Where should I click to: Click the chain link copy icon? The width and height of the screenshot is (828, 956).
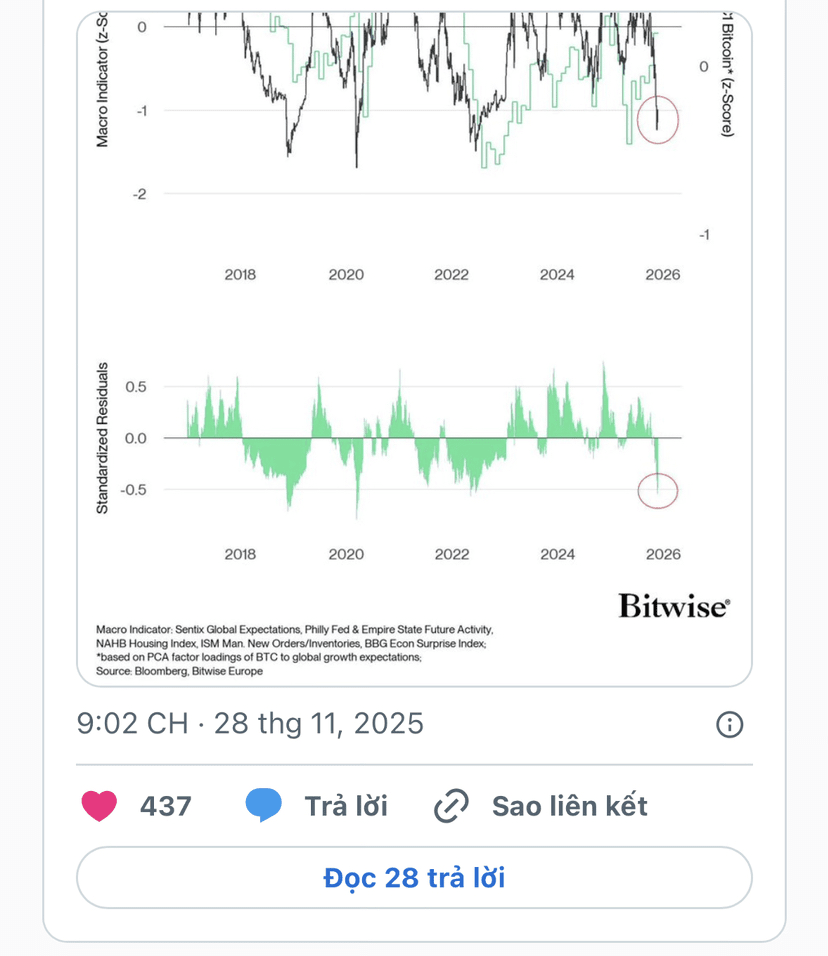[451, 805]
